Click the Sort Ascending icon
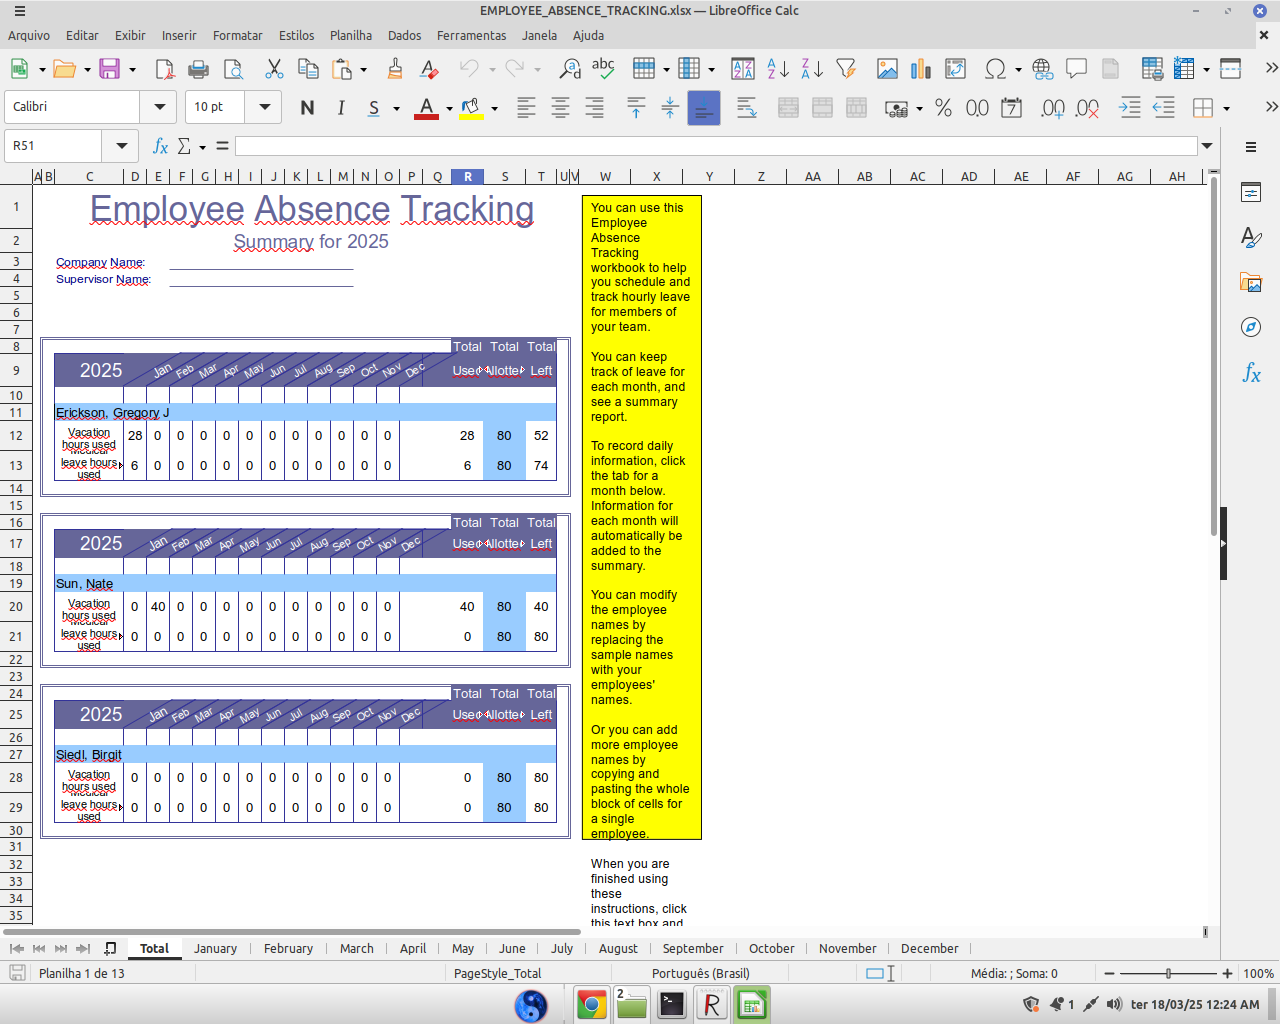Screen dimensions: 1280x1024 pos(776,69)
